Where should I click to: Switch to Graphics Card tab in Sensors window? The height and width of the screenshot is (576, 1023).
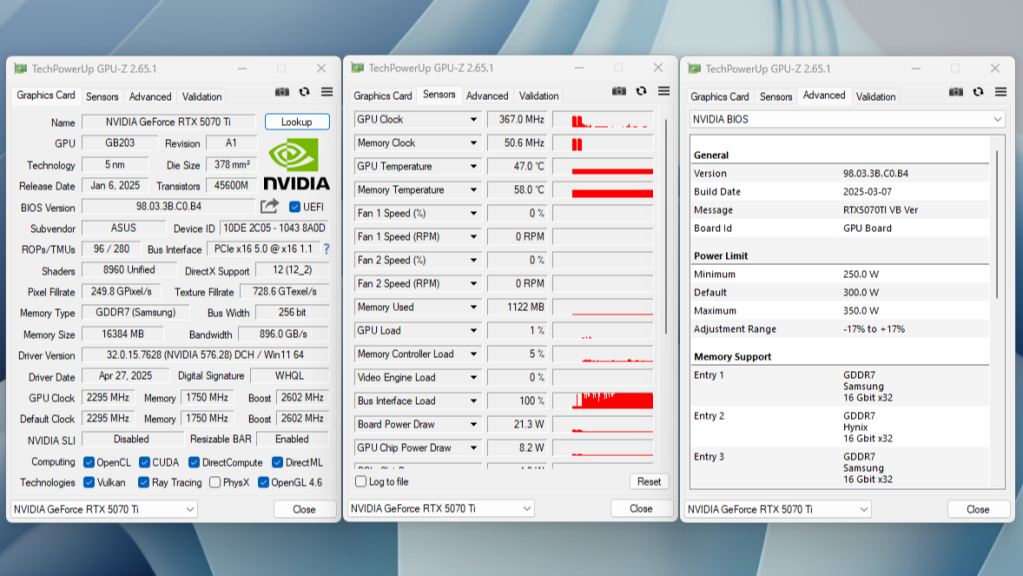(x=382, y=96)
